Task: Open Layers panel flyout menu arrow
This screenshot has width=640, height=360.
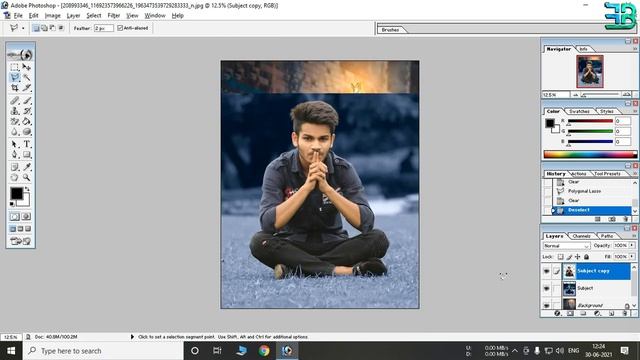Action: pos(635,236)
